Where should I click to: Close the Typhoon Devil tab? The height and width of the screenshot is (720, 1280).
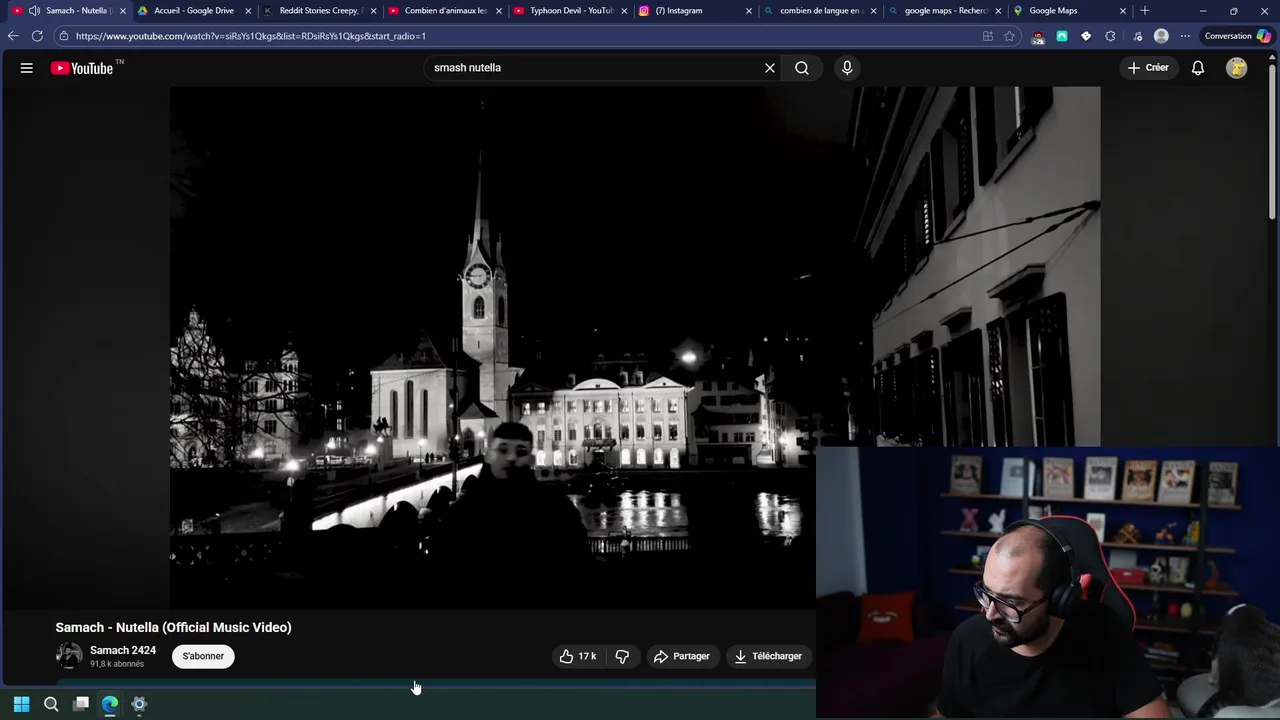click(624, 11)
